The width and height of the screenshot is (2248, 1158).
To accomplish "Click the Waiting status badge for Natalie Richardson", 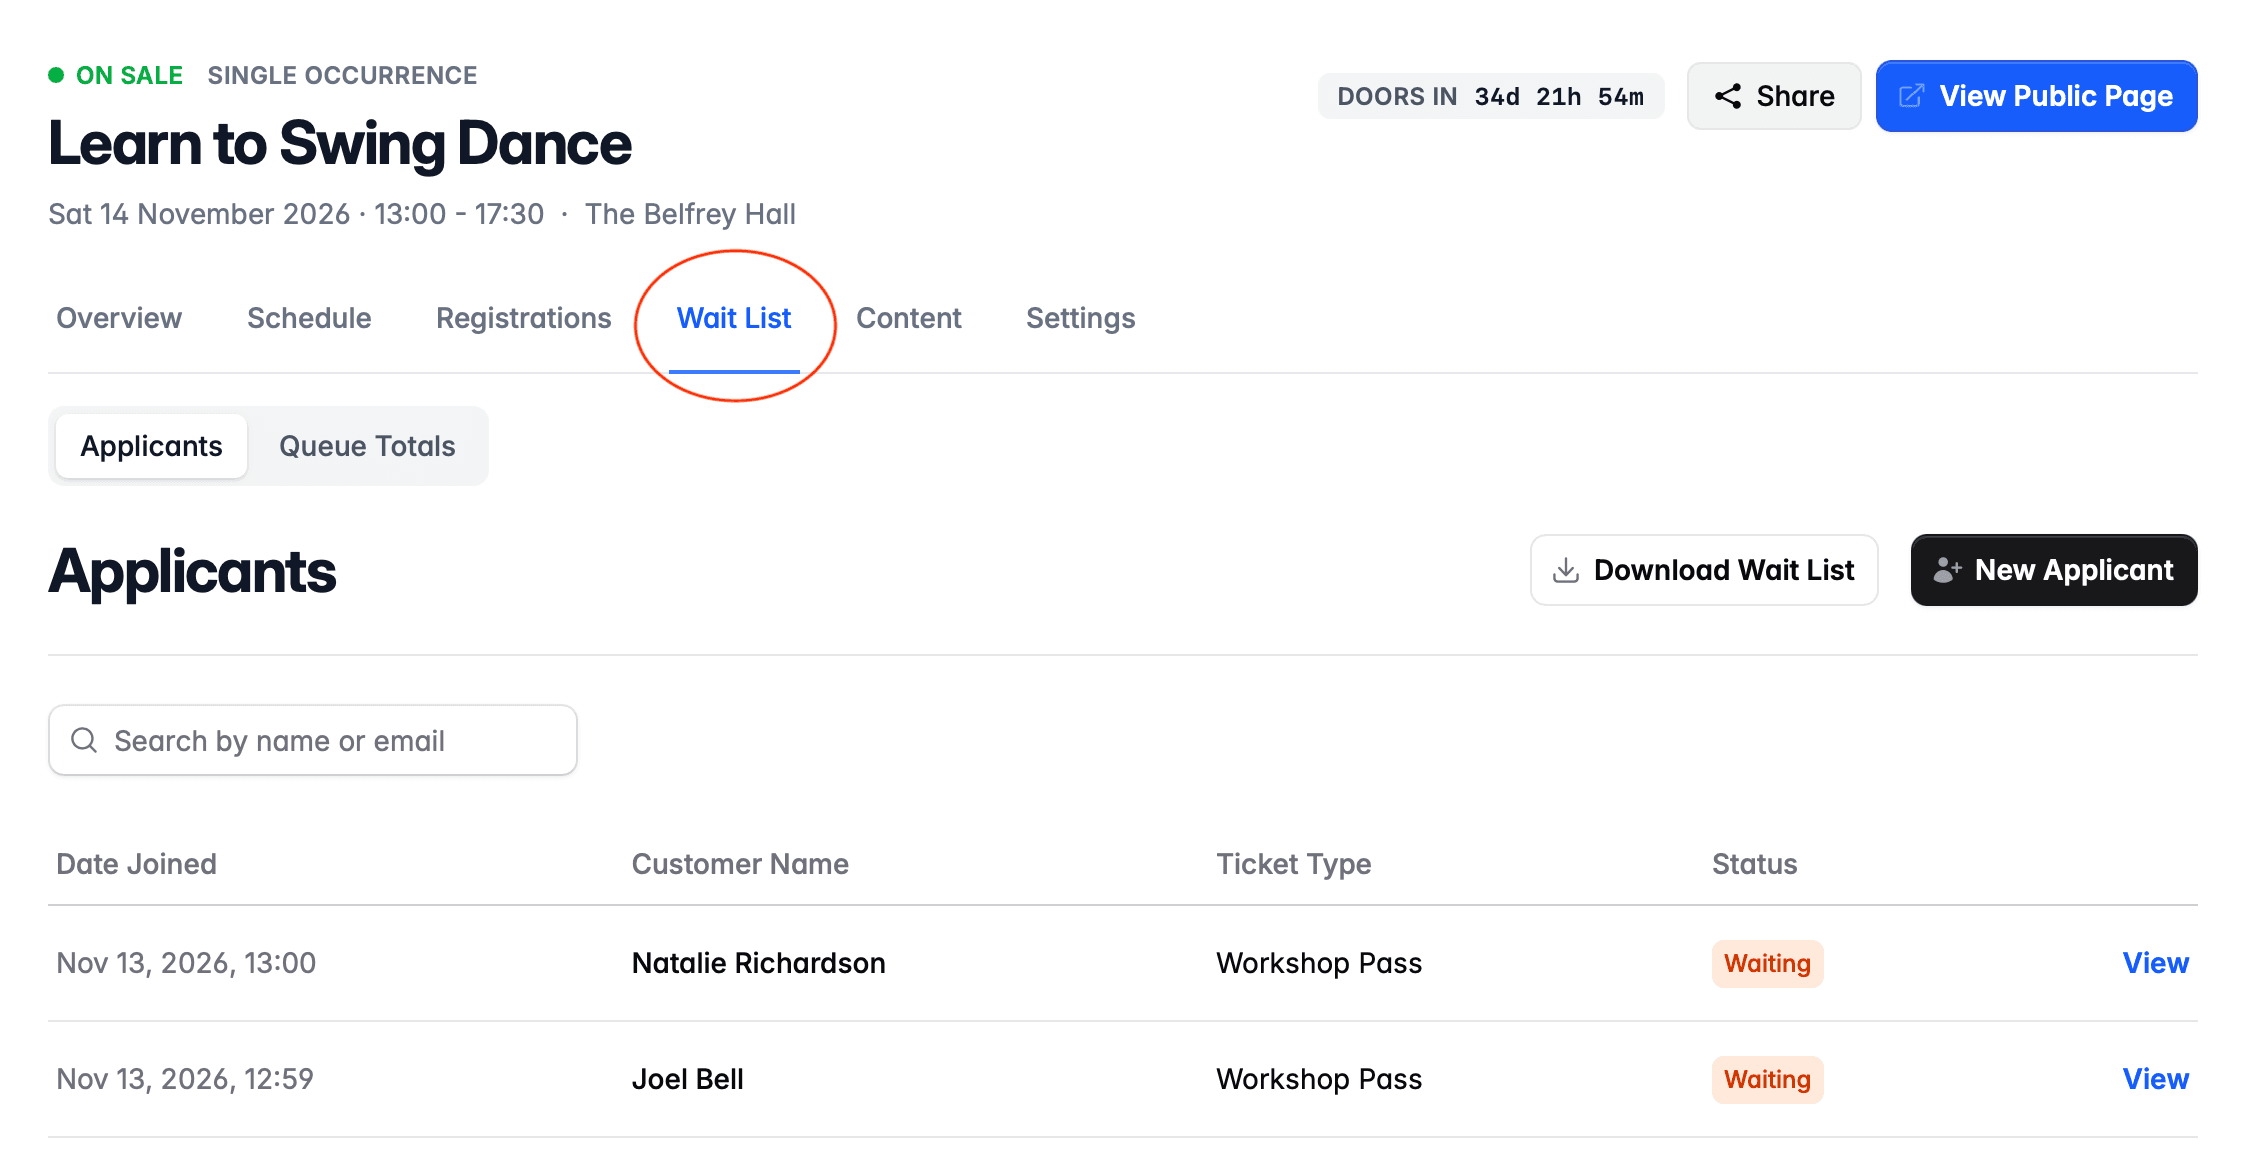I will [x=1768, y=963].
